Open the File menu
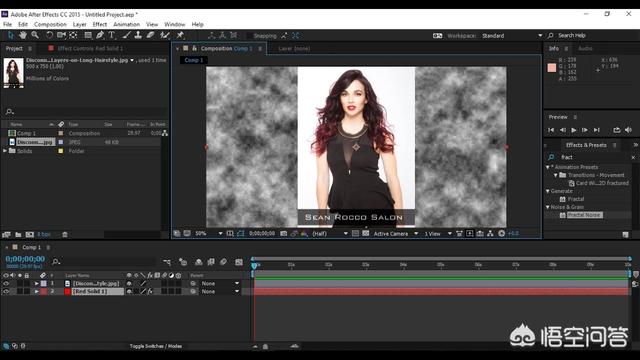 [7, 24]
